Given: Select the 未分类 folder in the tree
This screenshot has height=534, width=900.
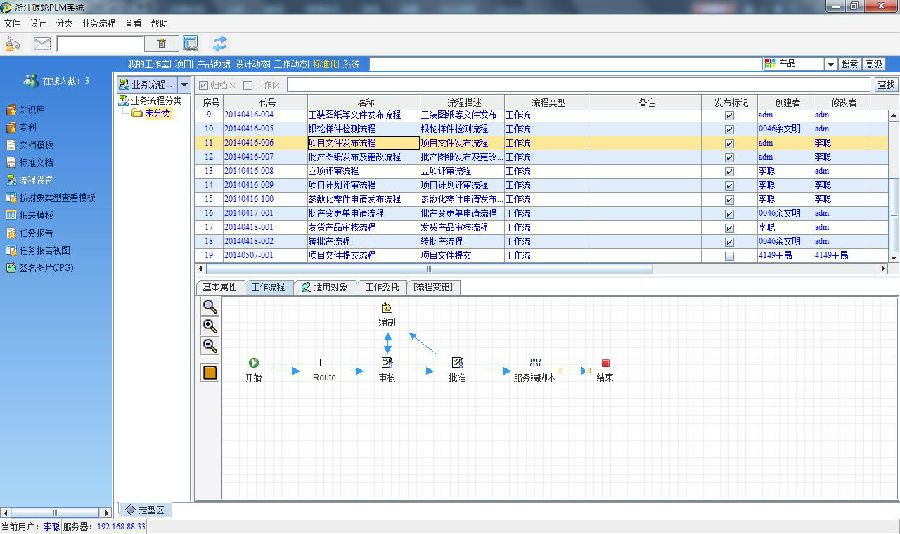Looking at the screenshot, I should tap(158, 113).
